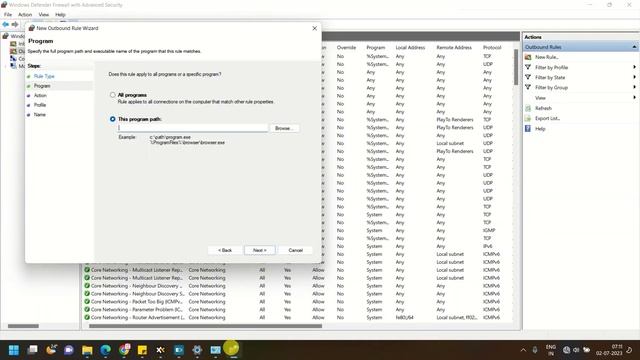Open the File menu
The height and width of the screenshot is (360, 640).
[8, 15]
